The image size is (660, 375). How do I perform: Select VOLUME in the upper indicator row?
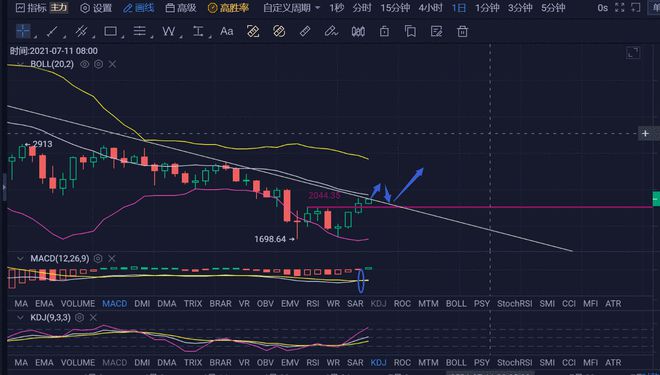78,303
